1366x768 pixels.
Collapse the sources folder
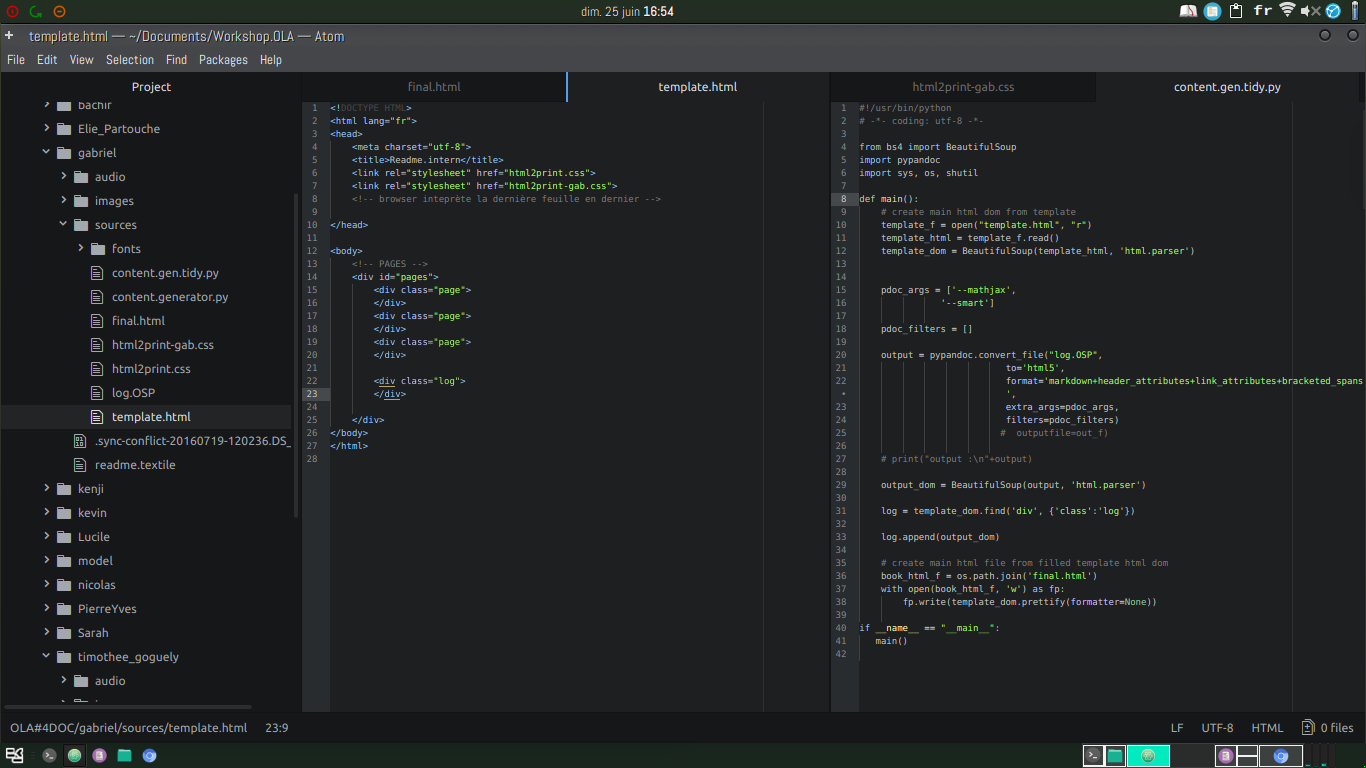(63, 225)
